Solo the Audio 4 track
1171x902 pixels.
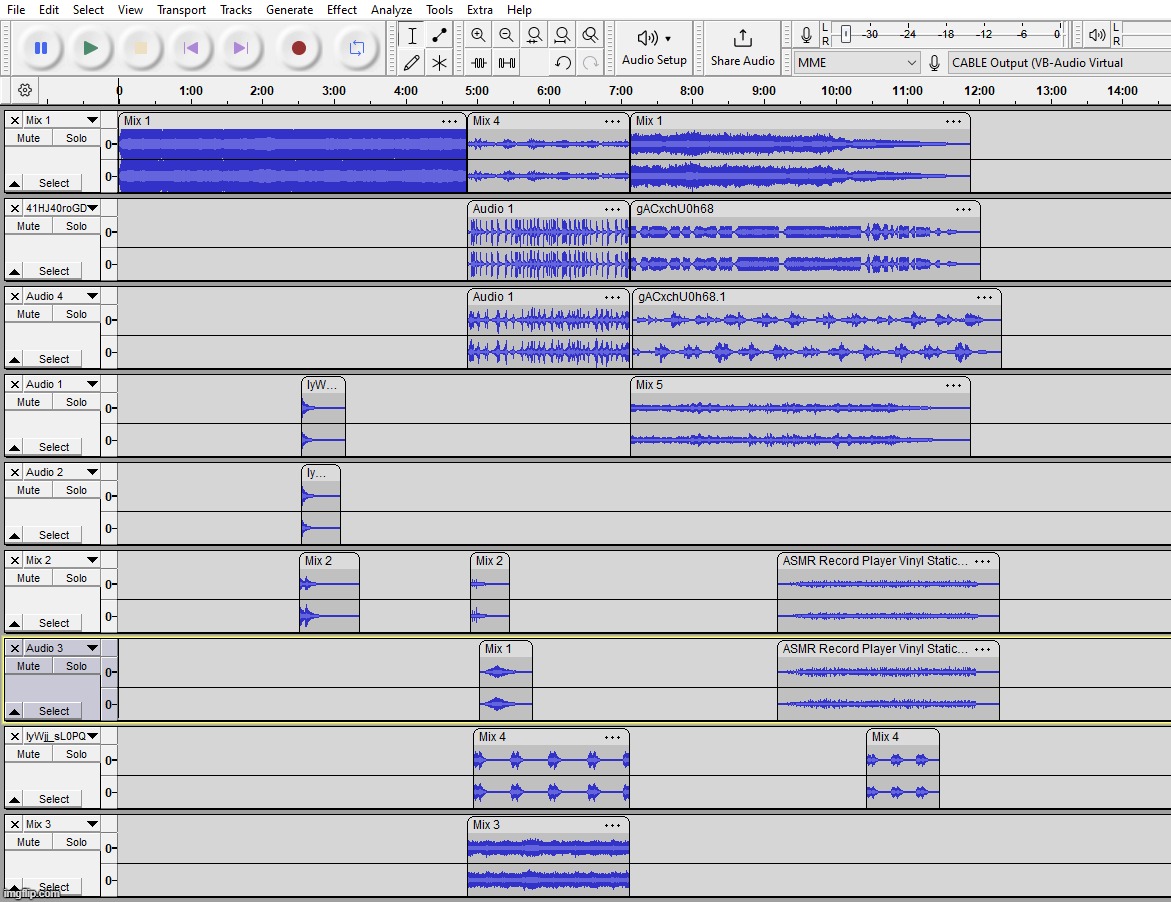coord(76,313)
